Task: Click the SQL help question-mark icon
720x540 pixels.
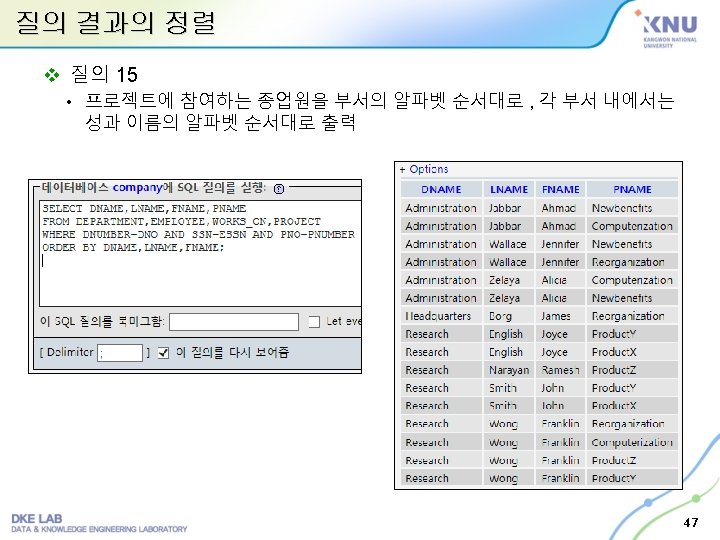Action: tap(279, 189)
